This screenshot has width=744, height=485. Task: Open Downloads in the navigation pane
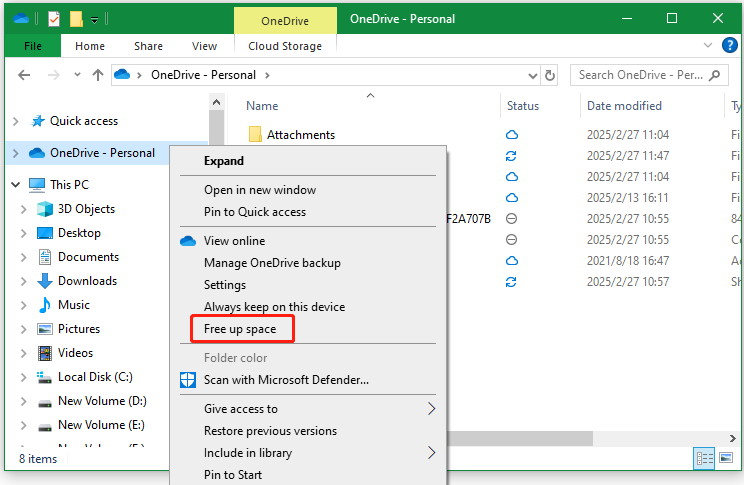(87, 281)
